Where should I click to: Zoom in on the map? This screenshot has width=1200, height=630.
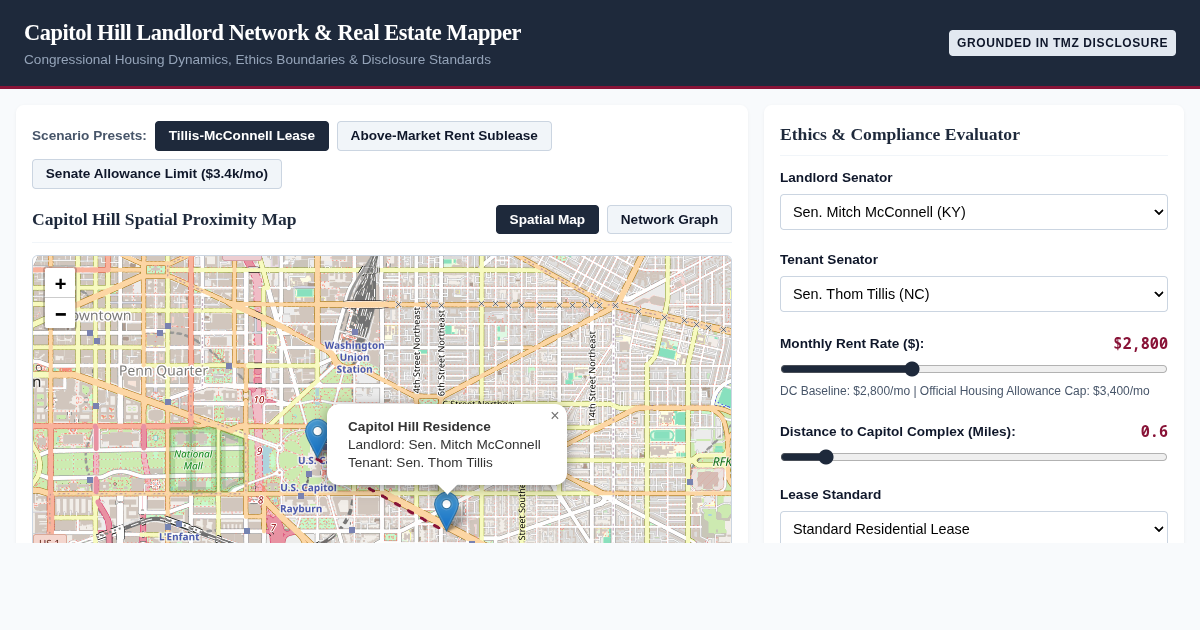tap(60, 283)
